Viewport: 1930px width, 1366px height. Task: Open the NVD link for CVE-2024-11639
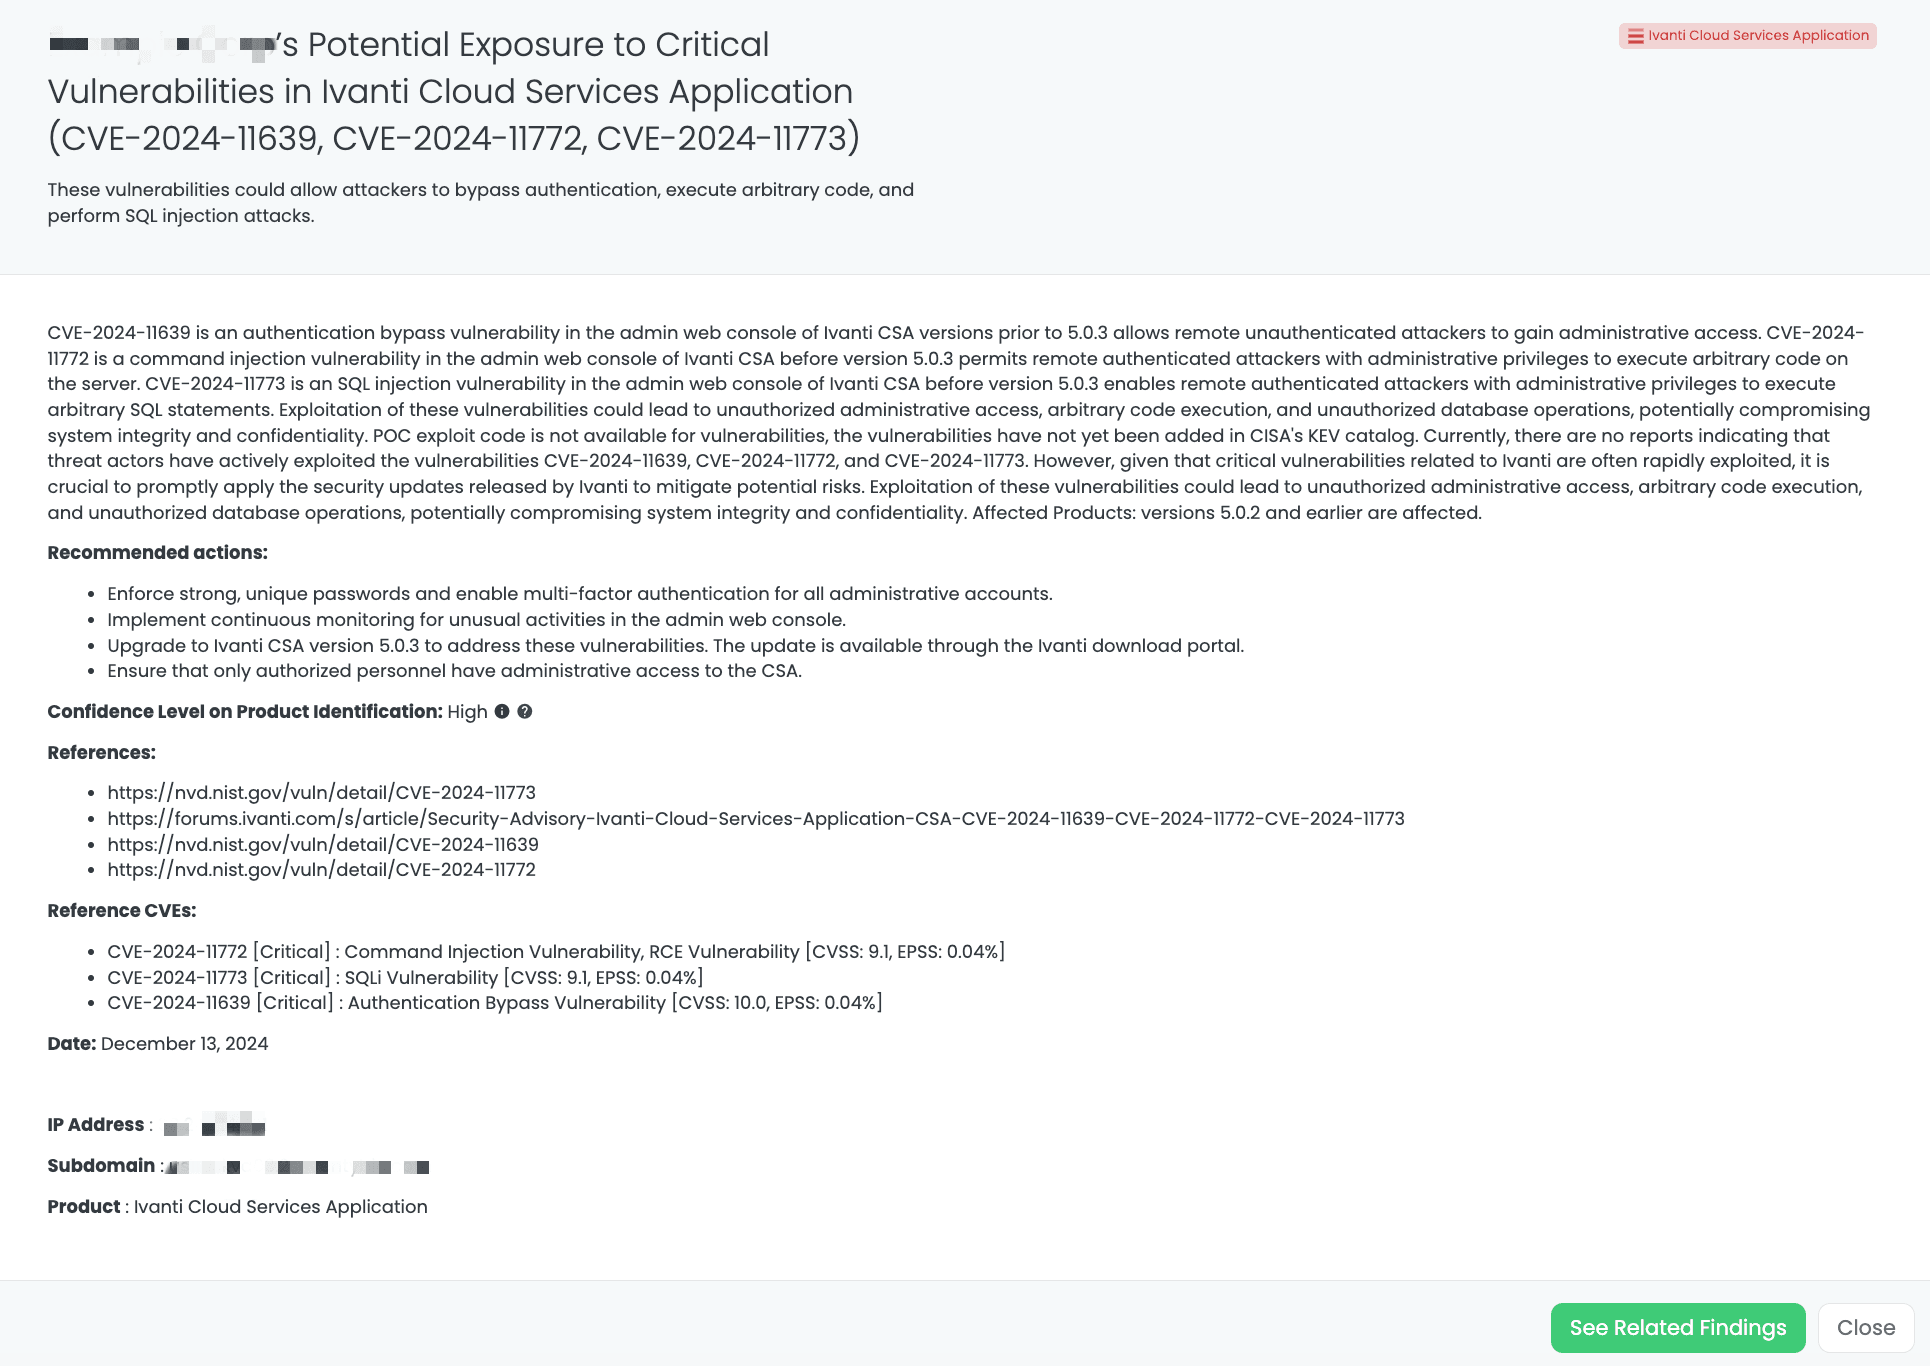tap(323, 844)
